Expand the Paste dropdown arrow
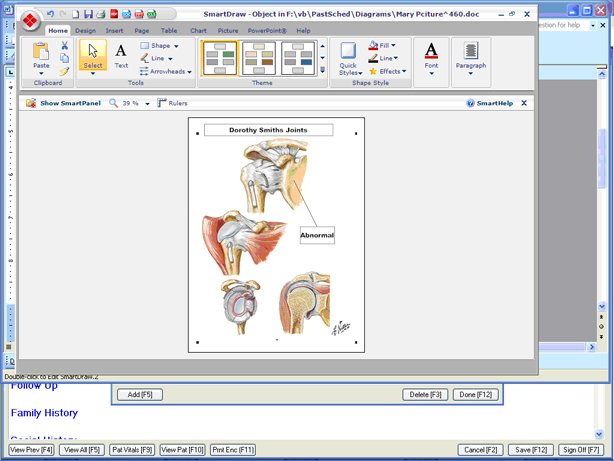 (x=41, y=74)
